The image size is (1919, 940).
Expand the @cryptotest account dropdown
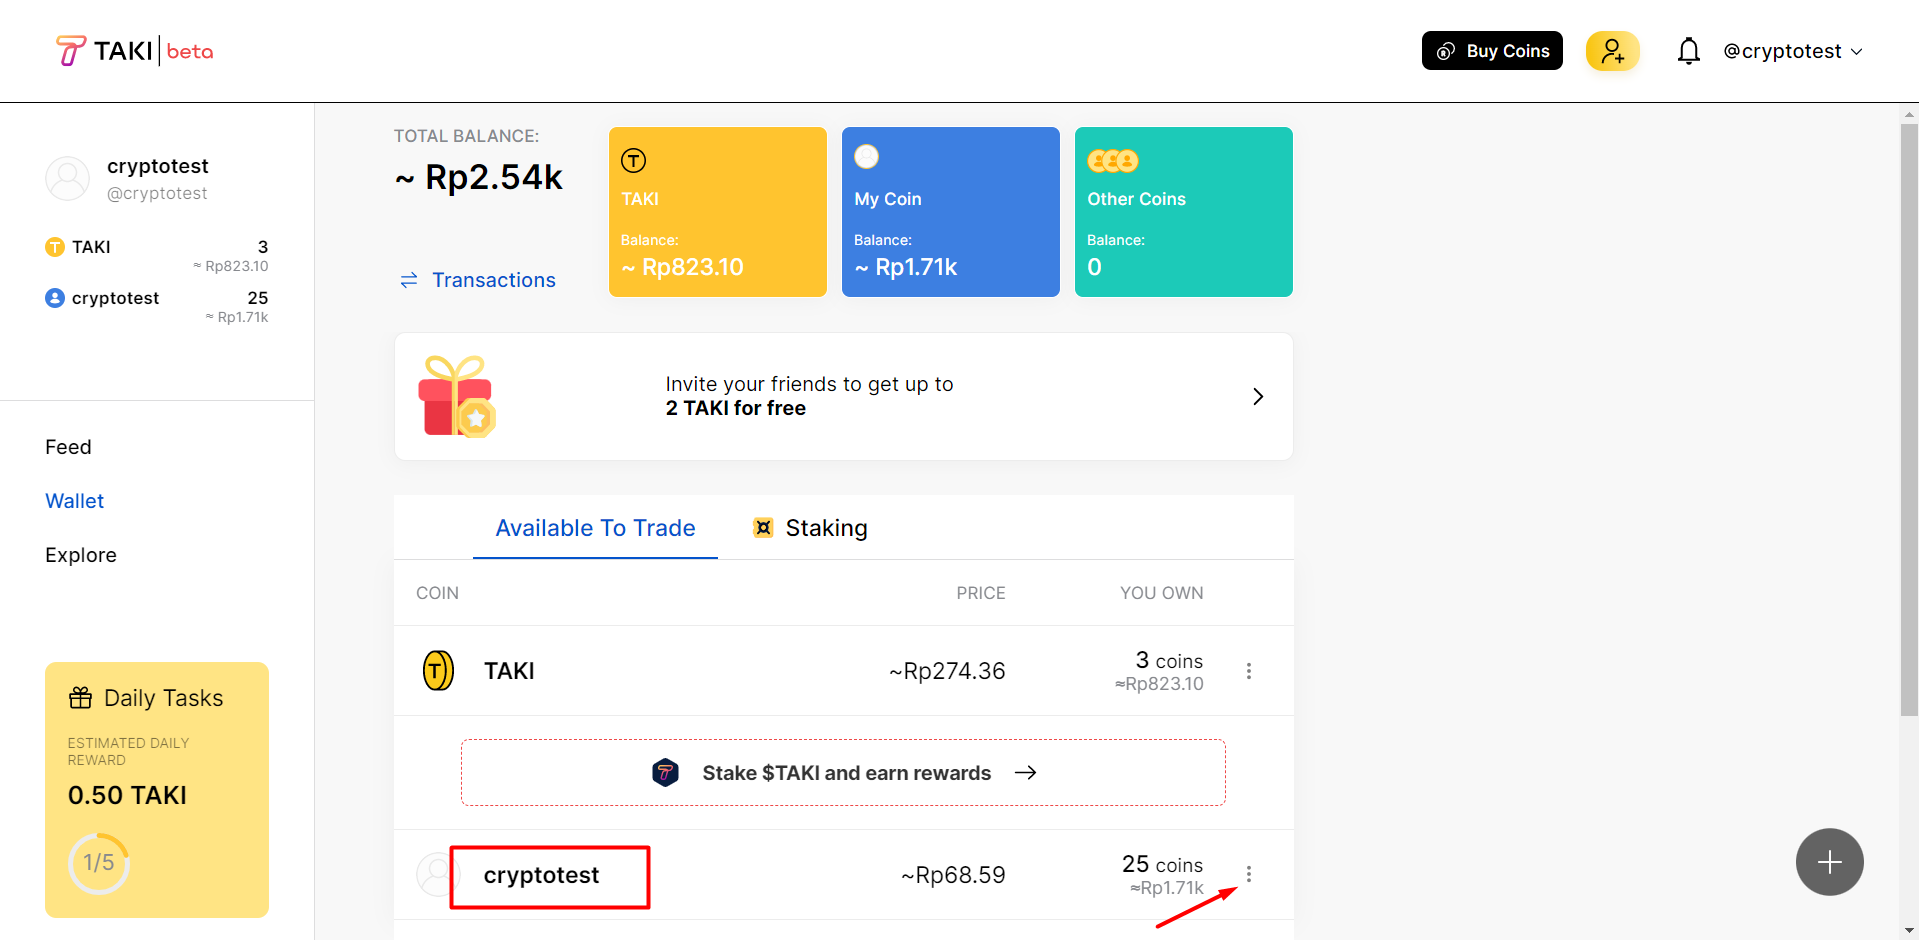(x=1792, y=51)
